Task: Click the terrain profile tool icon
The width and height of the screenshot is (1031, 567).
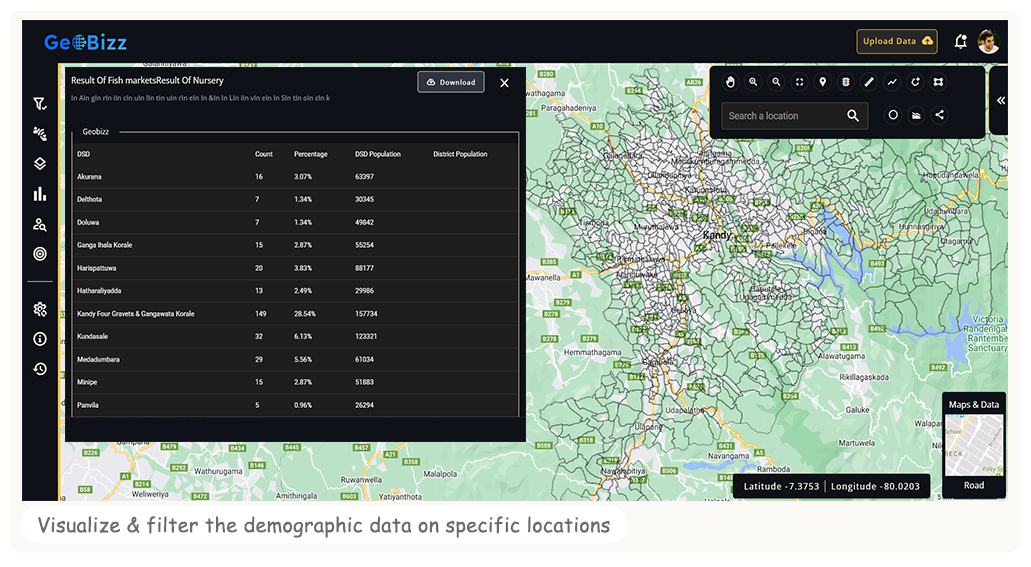Action: pyautogui.click(x=916, y=115)
